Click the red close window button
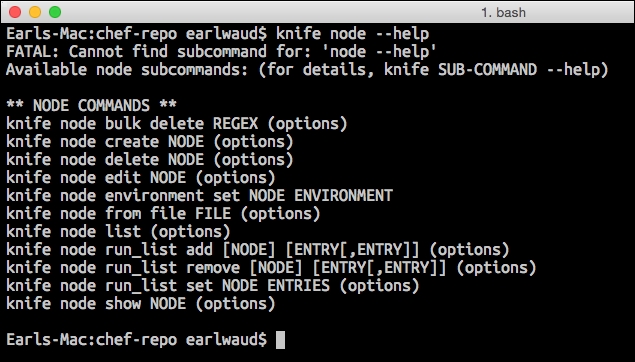 pyautogui.click(x=15, y=12)
